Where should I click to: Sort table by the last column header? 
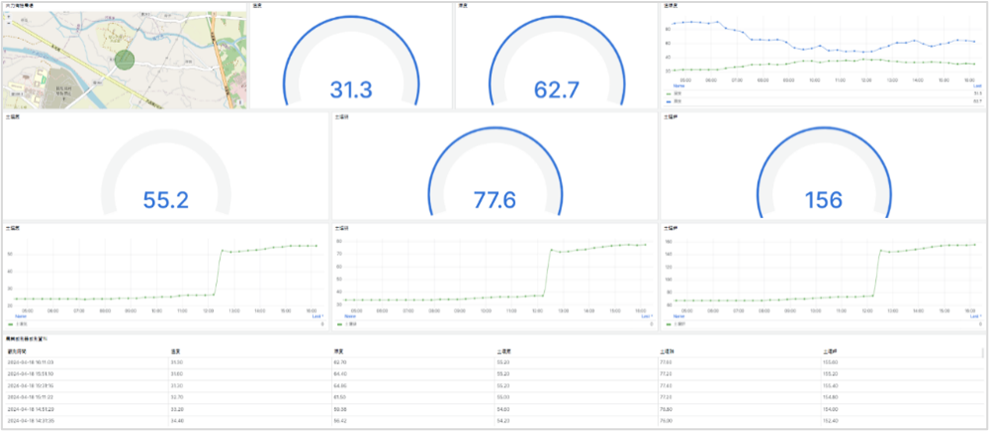(x=829, y=352)
